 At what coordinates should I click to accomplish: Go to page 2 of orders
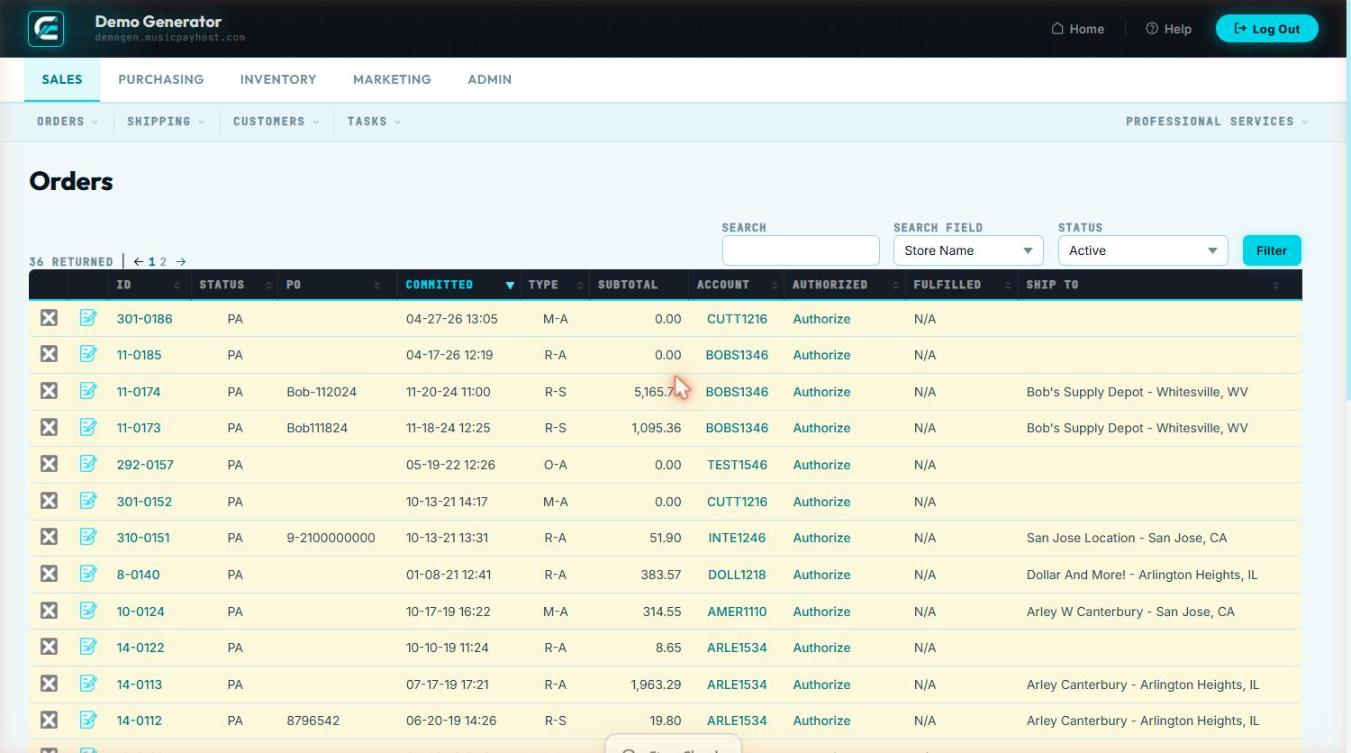(x=163, y=262)
